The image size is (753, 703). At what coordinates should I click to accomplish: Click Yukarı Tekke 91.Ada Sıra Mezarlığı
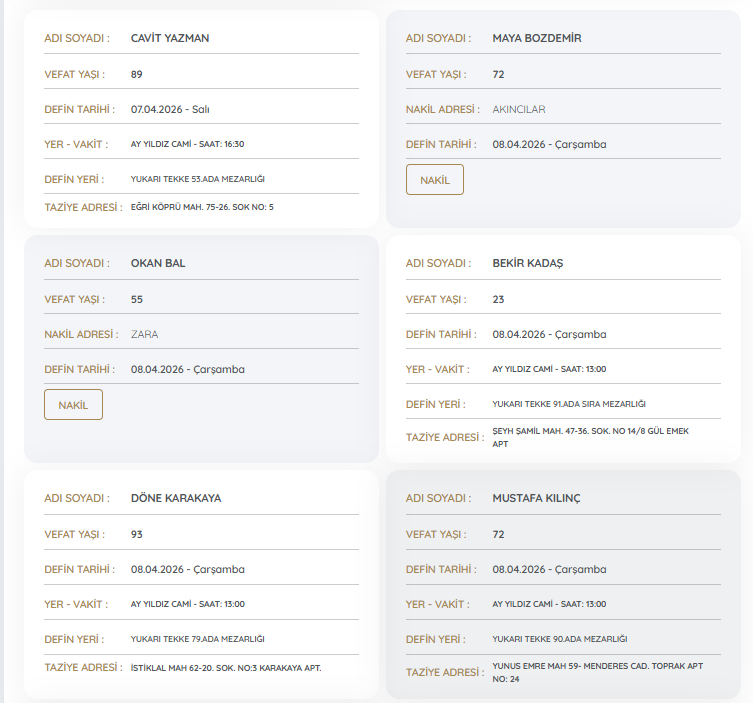(x=569, y=404)
